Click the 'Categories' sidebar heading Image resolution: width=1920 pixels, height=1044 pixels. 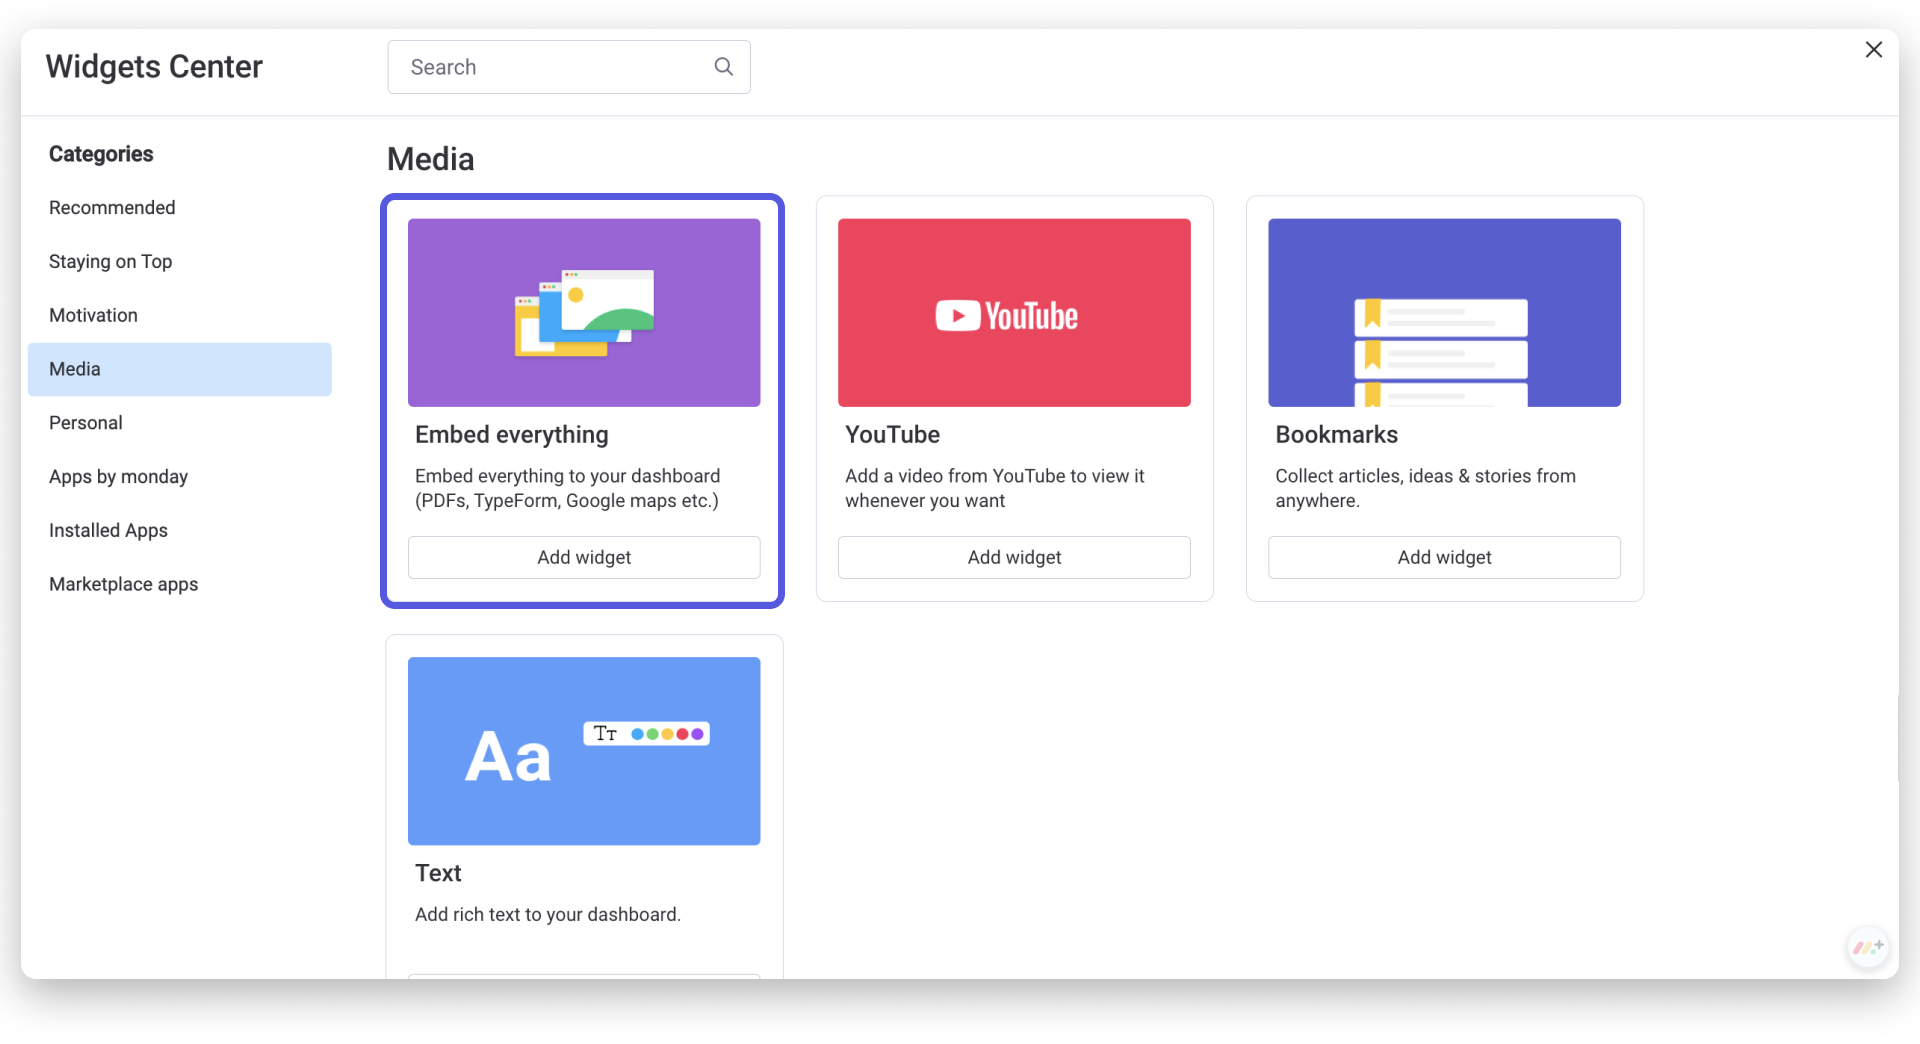101,154
